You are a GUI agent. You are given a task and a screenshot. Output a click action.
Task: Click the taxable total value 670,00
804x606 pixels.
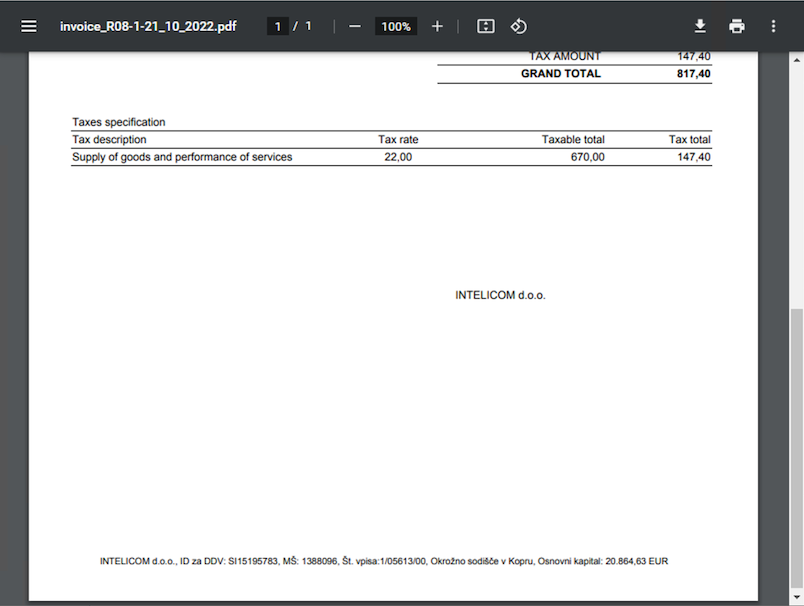pos(588,157)
